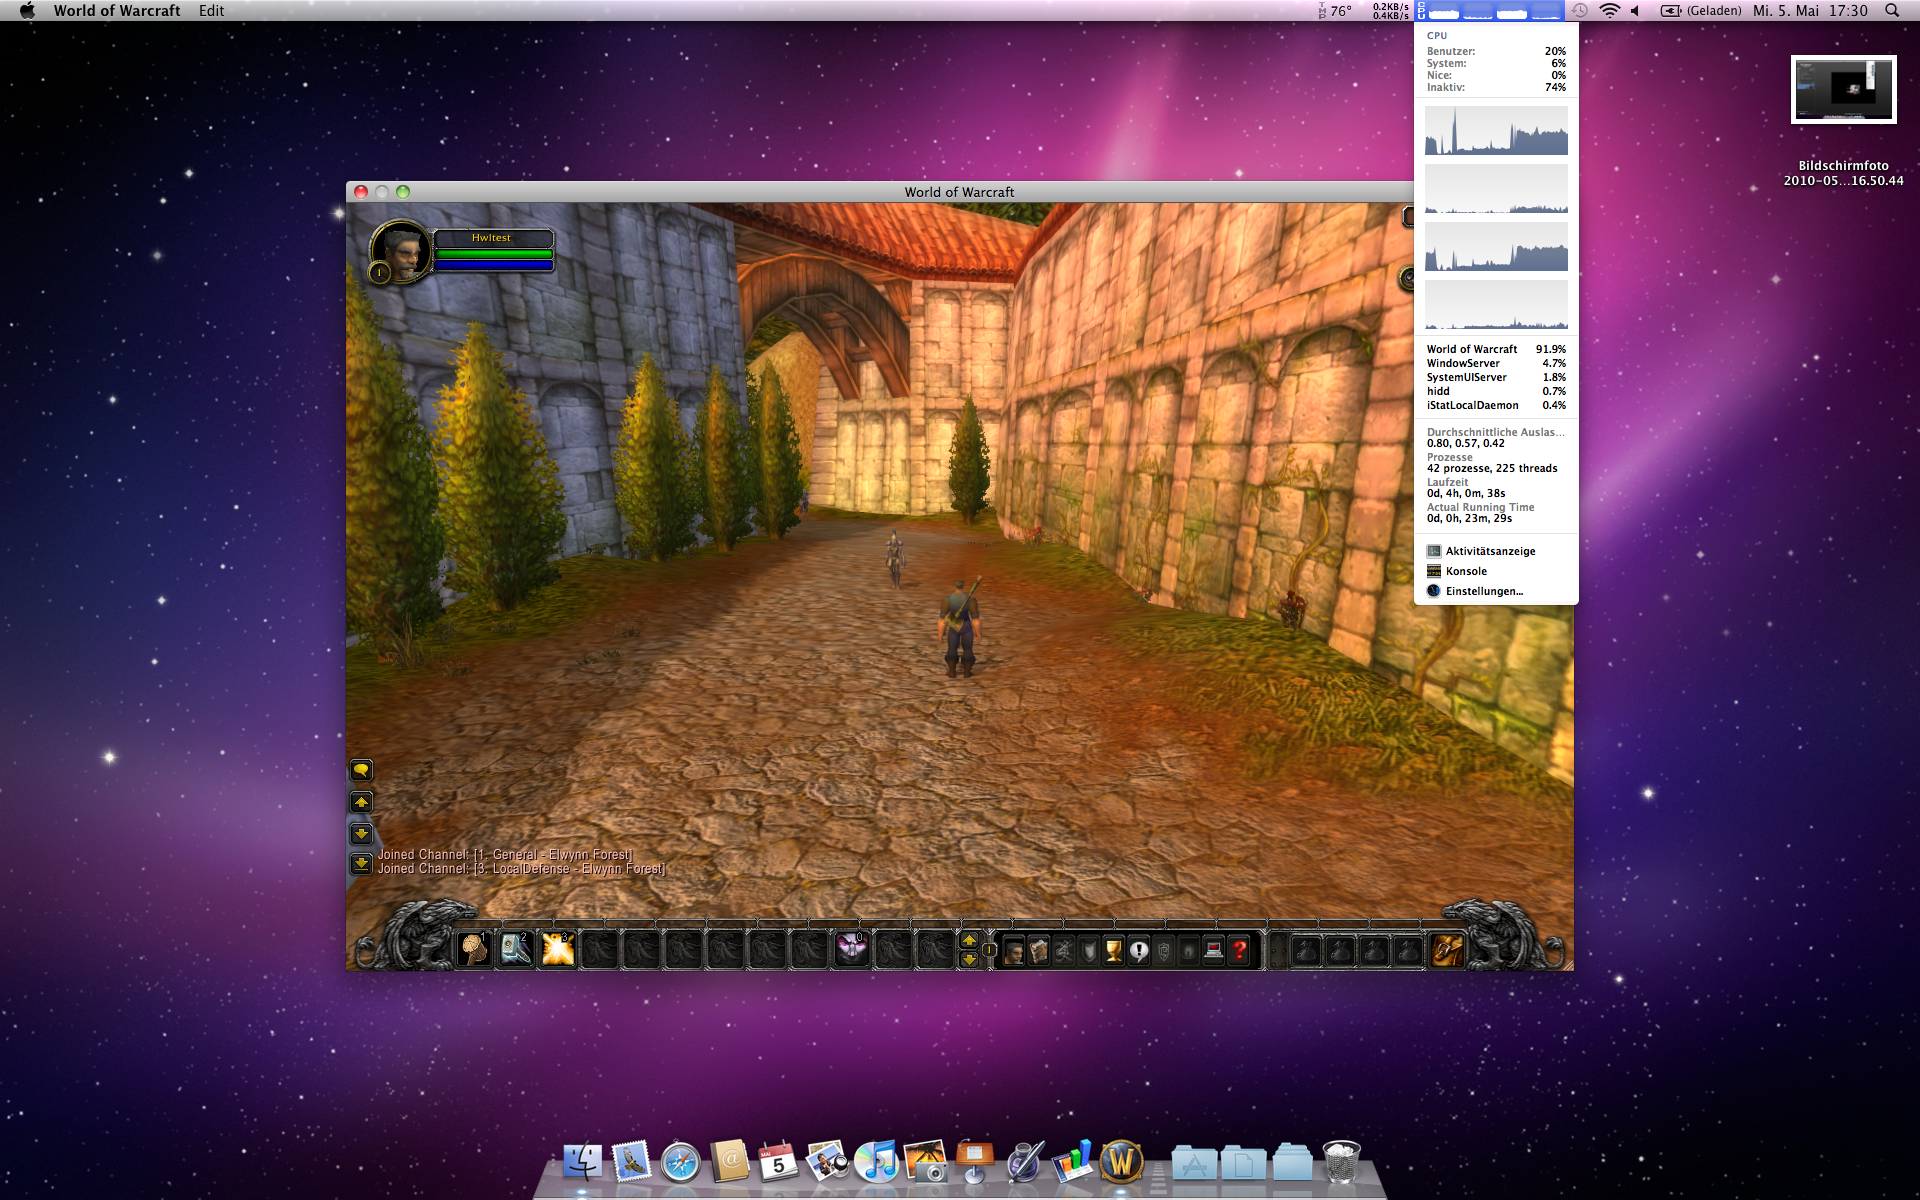Open the Documents folder stack in Dock

pos(1243,1163)
